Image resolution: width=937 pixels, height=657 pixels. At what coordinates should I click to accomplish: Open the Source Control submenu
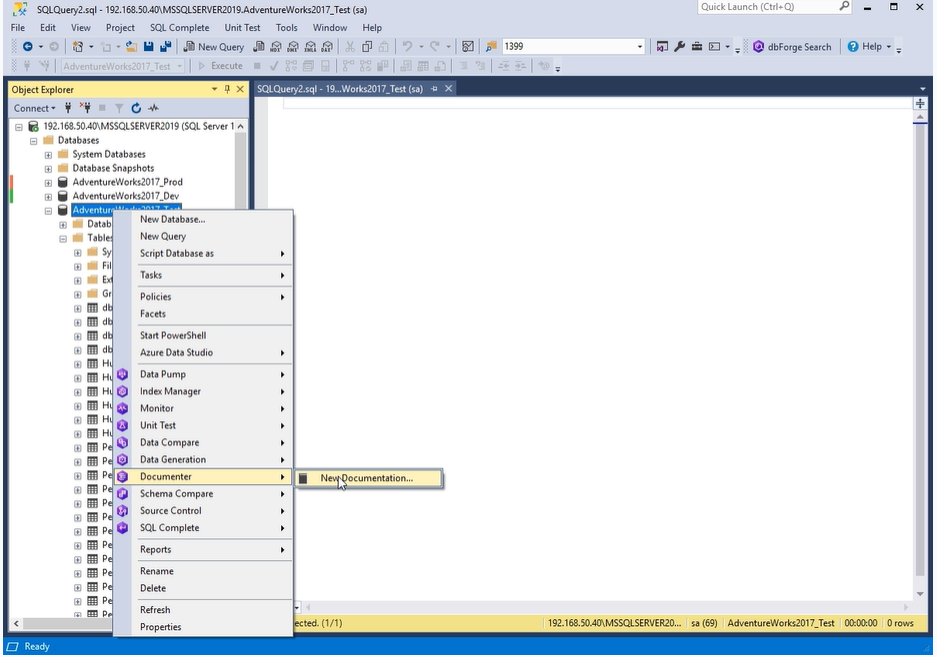203,511
